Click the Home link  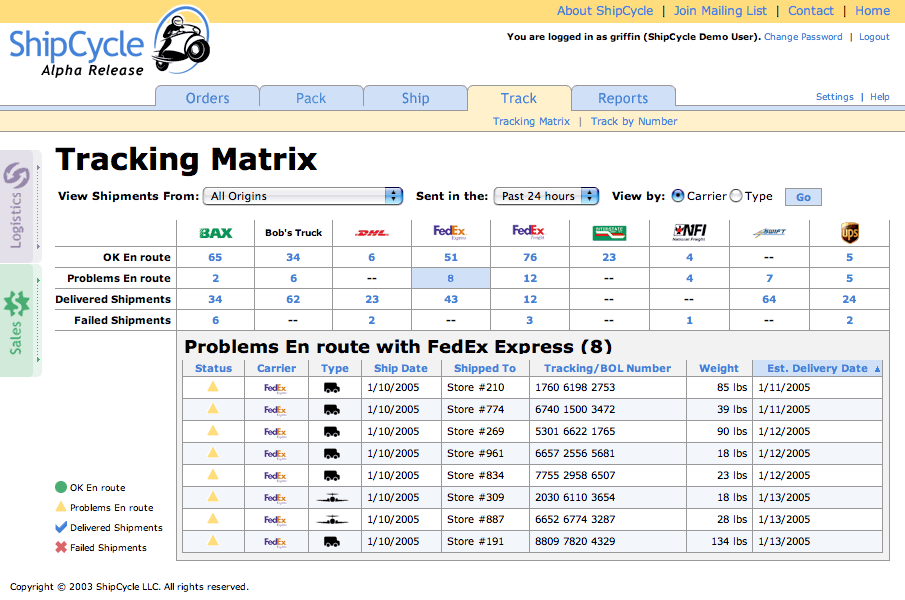coord(872,11)
